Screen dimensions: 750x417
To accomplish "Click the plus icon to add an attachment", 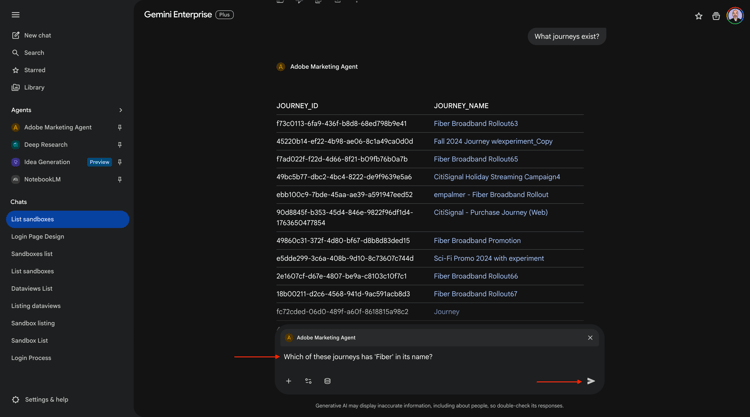I will click(289, 381).
